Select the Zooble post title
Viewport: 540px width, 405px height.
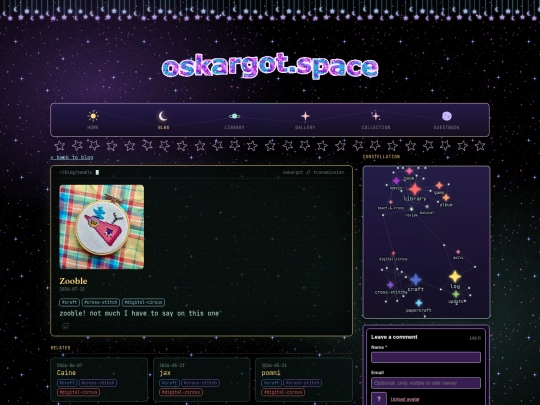coord(73,281)
